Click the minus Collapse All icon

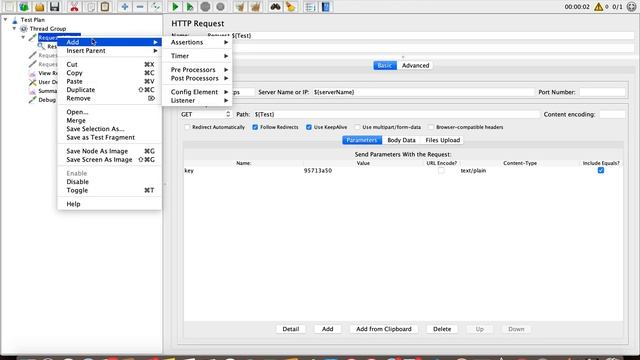click(140, 7)
